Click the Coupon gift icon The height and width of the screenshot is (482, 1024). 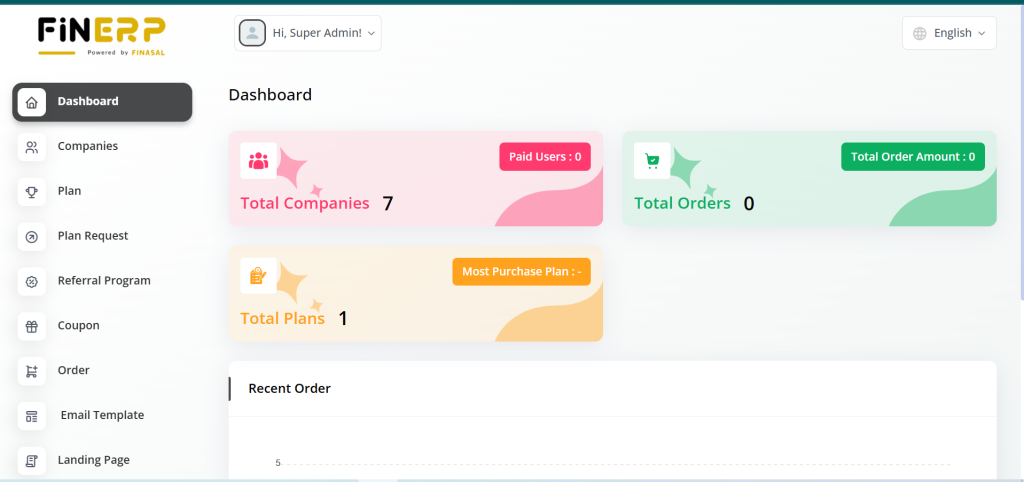point(32,326)
